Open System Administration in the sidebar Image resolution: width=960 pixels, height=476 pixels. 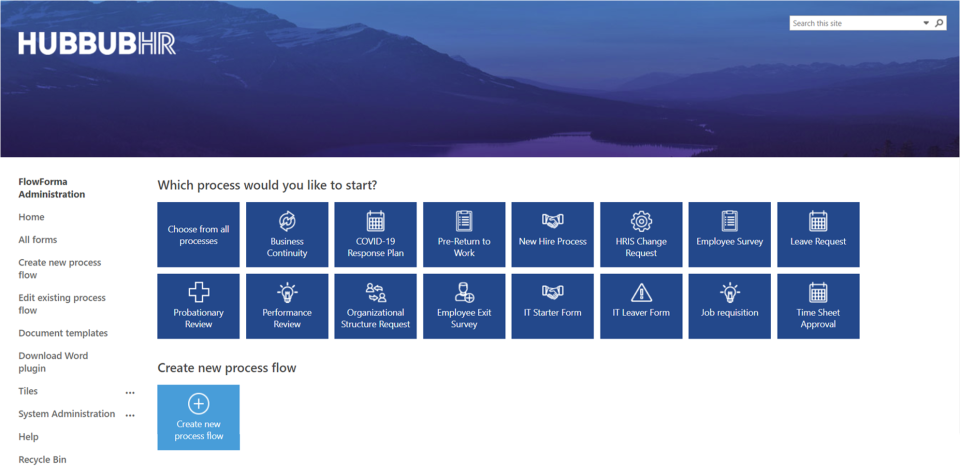(x=67, y=414)
